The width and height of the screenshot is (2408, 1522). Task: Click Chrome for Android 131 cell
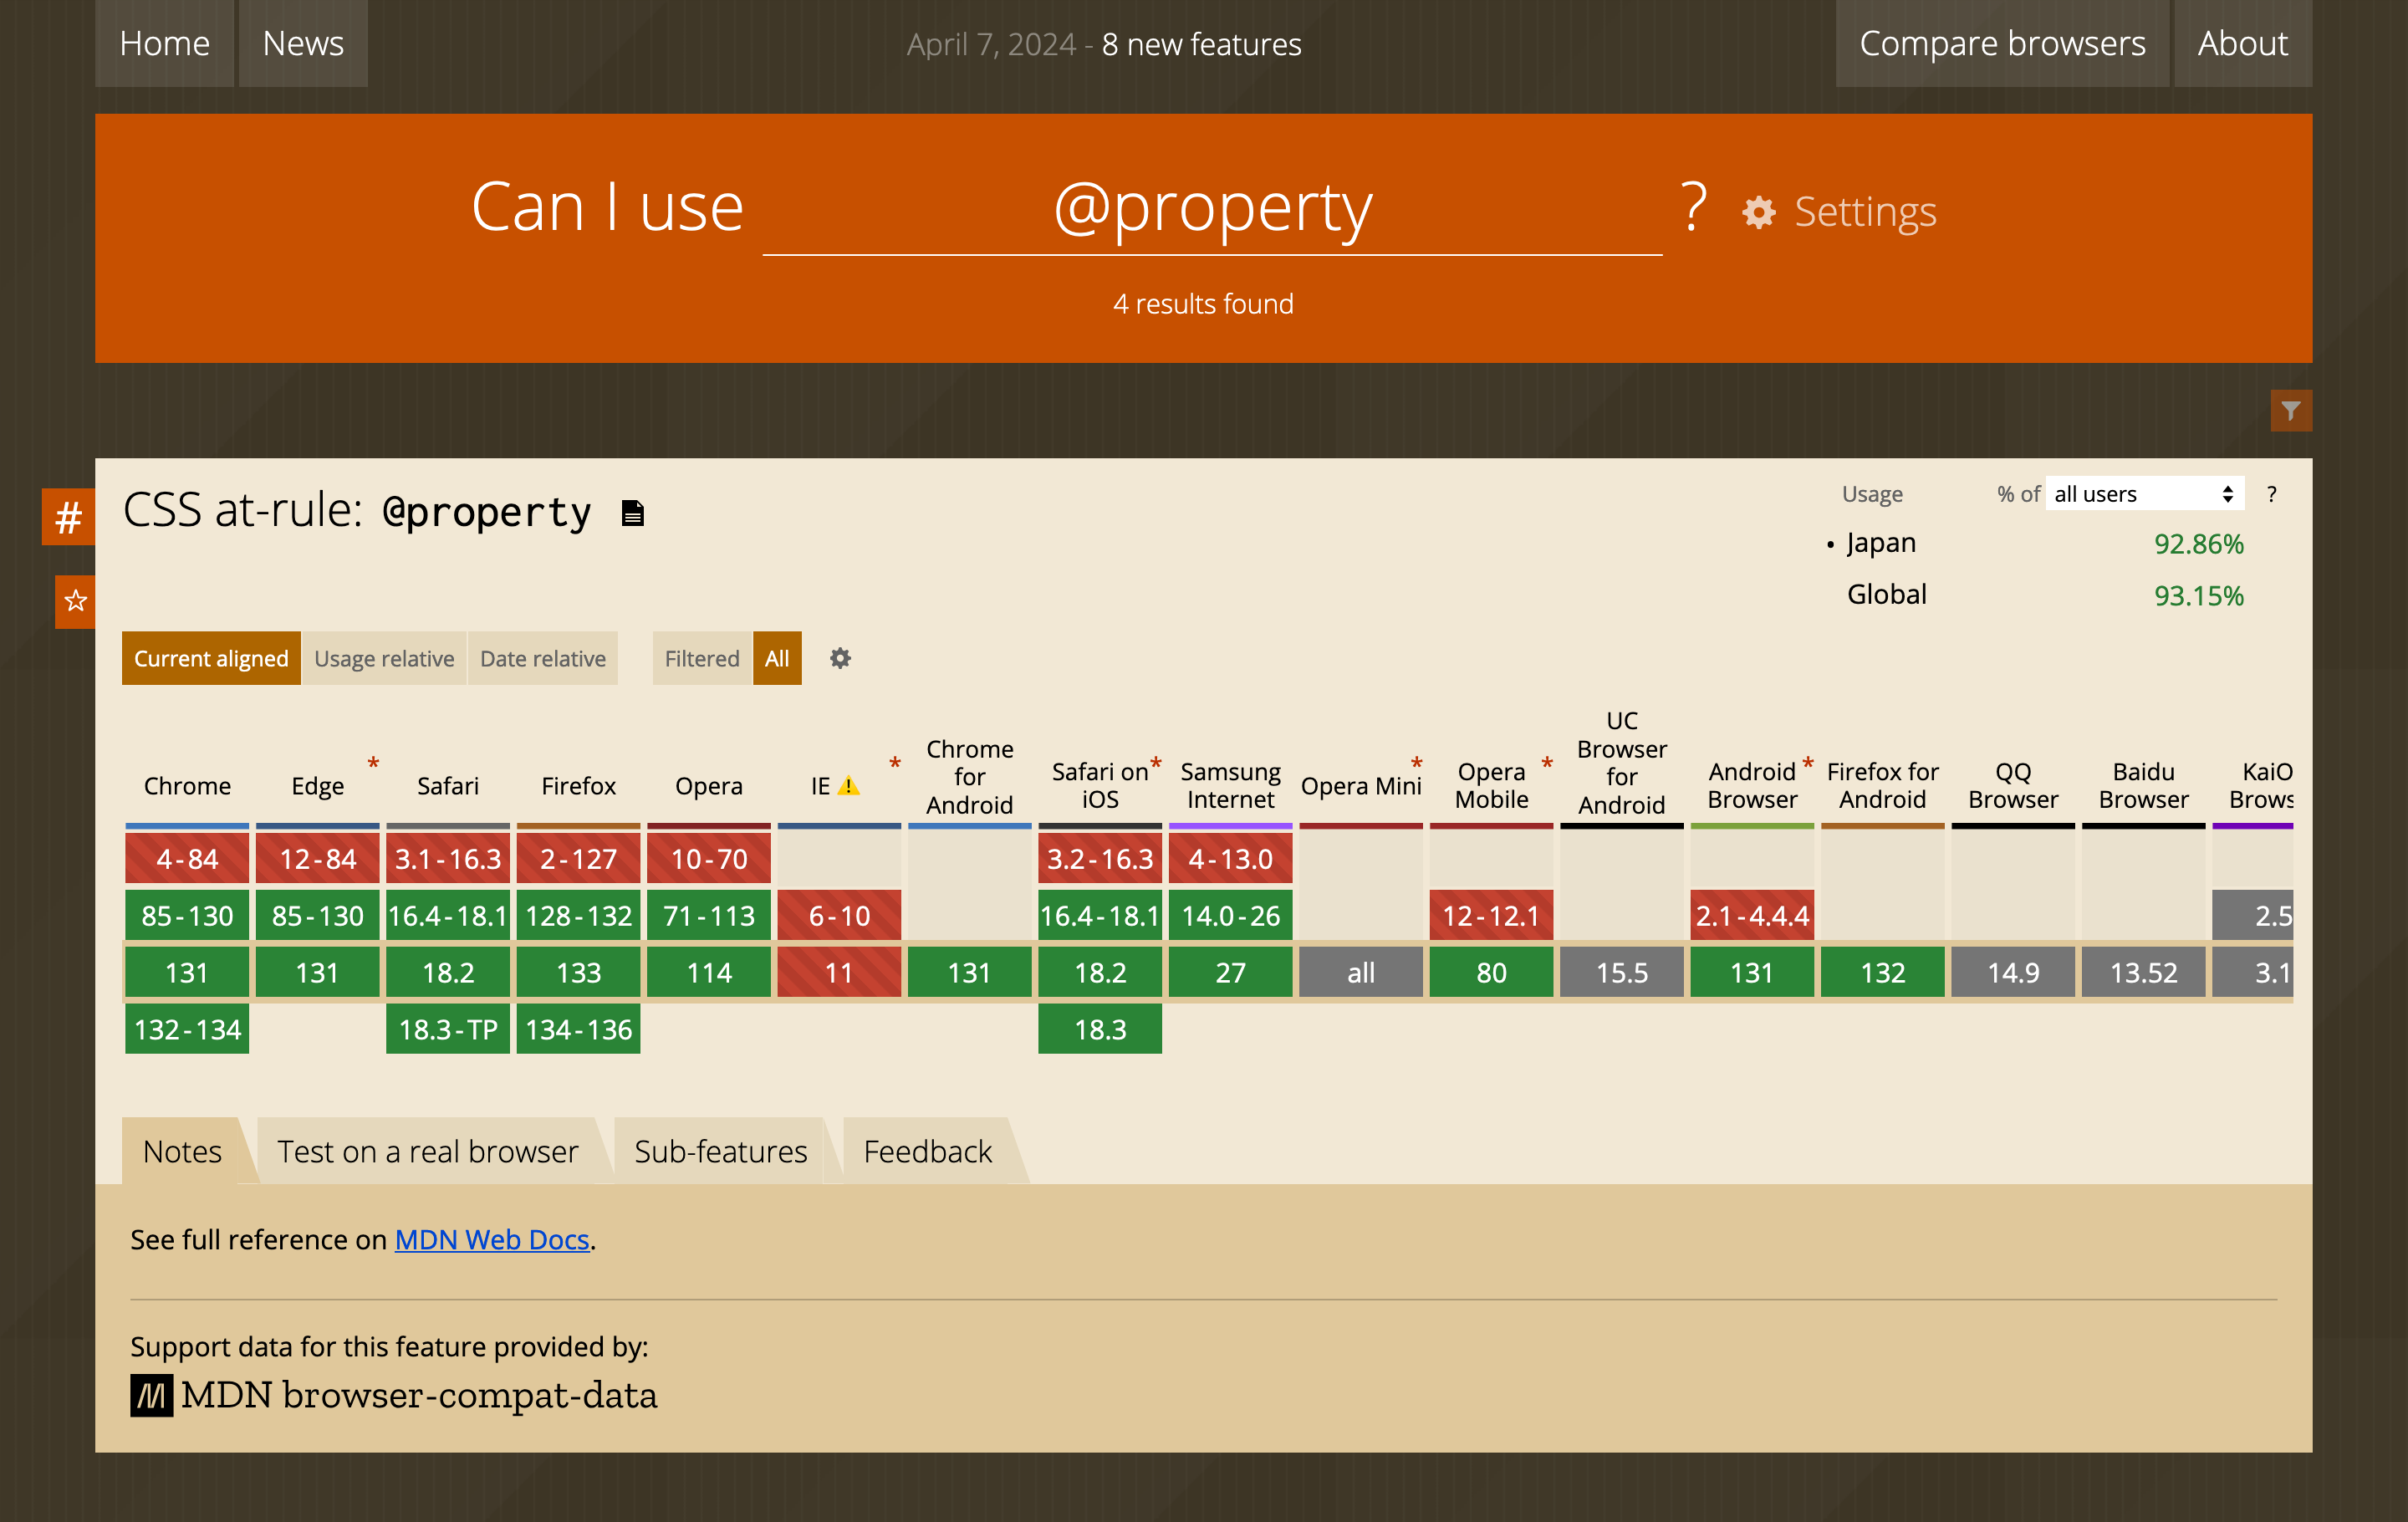[x=970, y=972]
